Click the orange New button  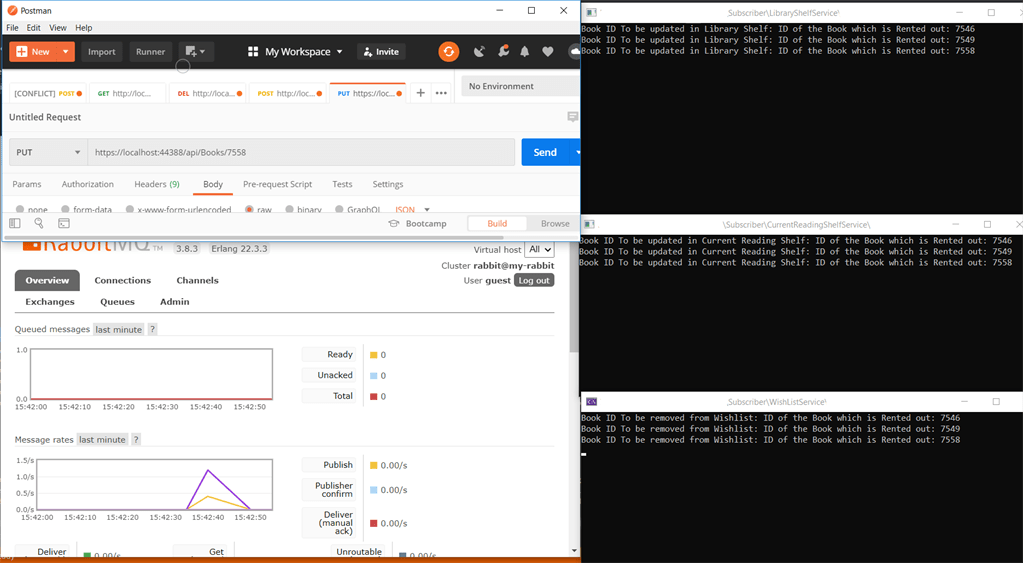pos(33,52)
